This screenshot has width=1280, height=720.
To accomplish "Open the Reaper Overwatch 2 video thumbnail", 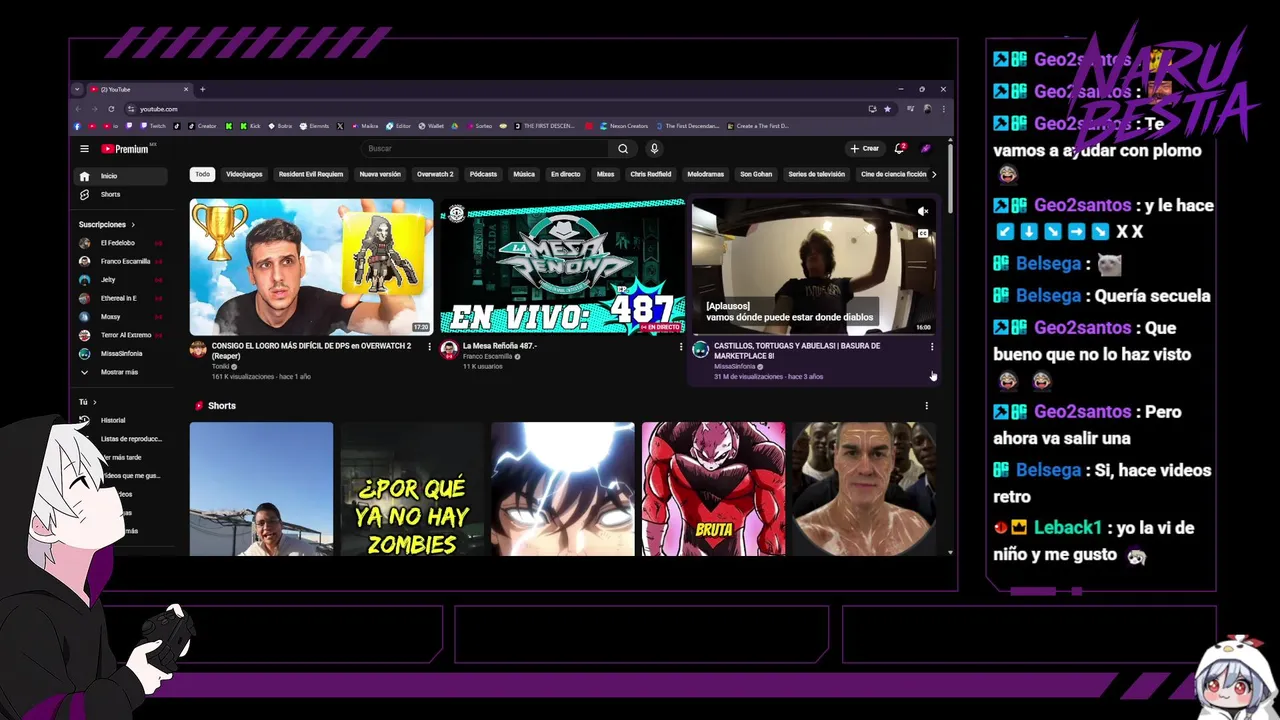I will pyautogui.click(x=311, y=267).
